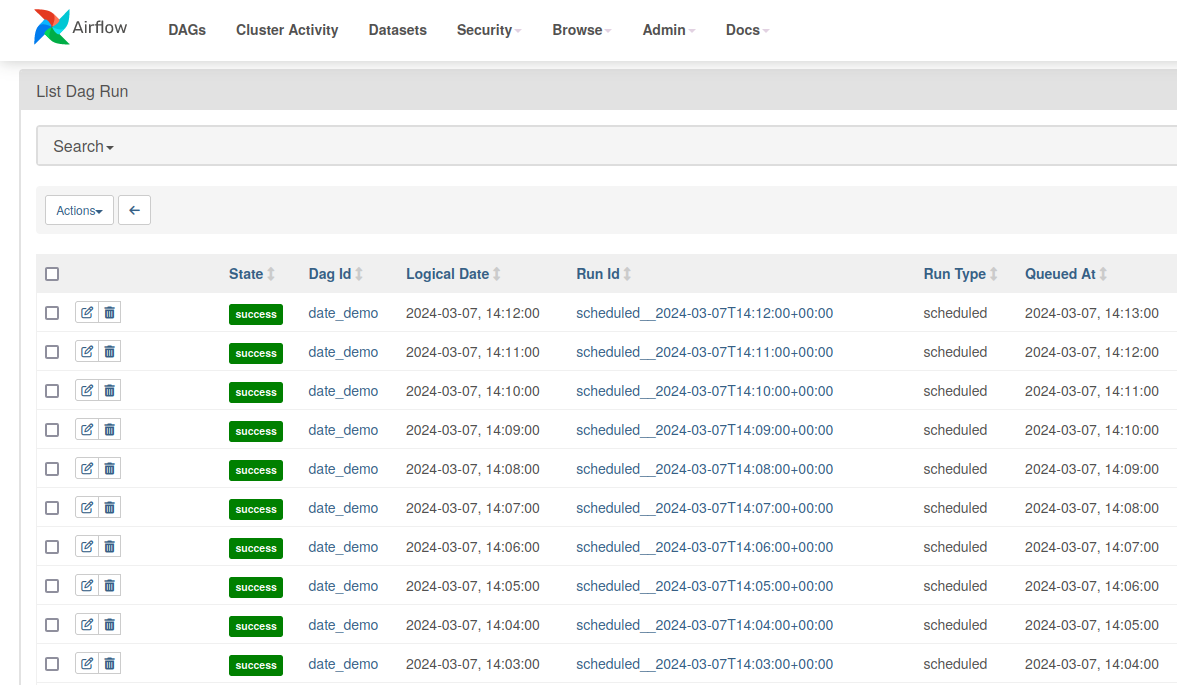This screenshot has width=1177, height=685.
Task: Toggle the select-all header checkbox
Action: pos(52,274)
